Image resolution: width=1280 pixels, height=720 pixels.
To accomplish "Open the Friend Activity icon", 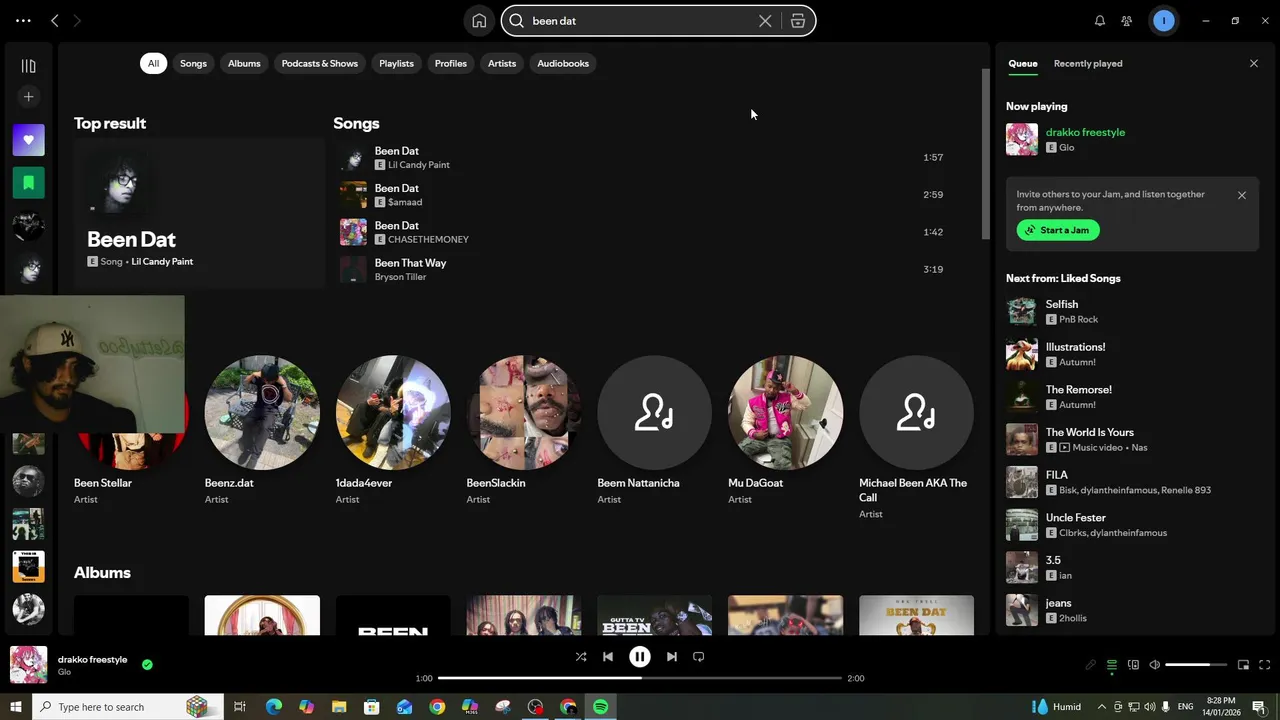I will point(1127,21).
